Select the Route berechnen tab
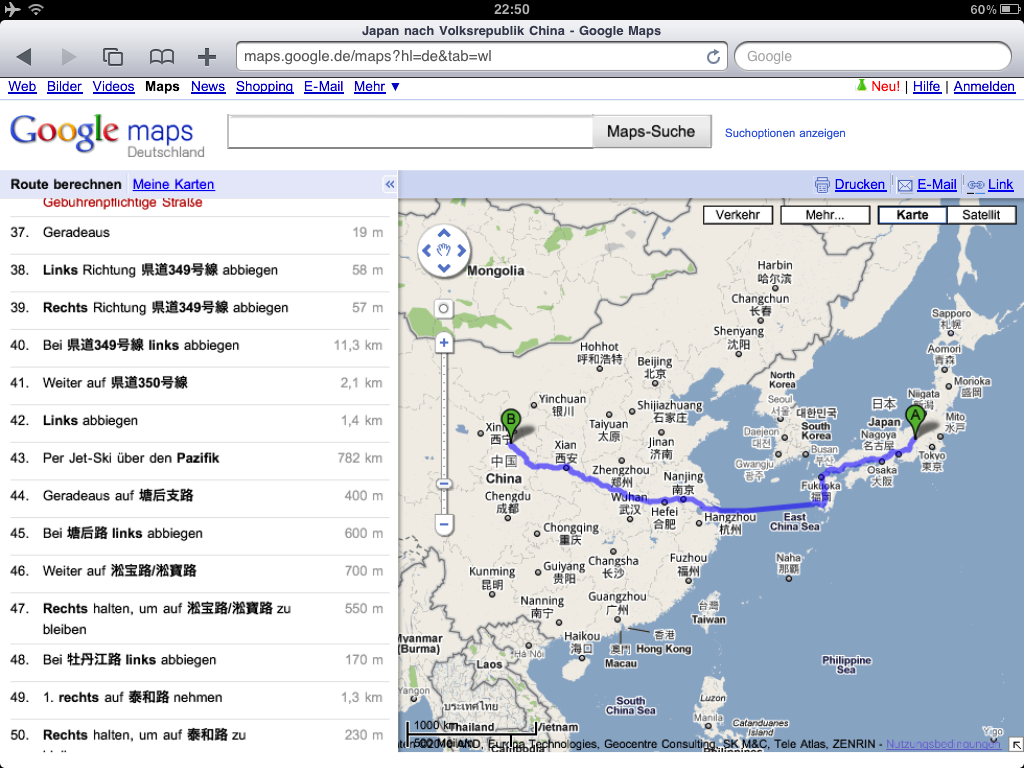The height and width of the screenshot is (768, 1024). (66, 184)
